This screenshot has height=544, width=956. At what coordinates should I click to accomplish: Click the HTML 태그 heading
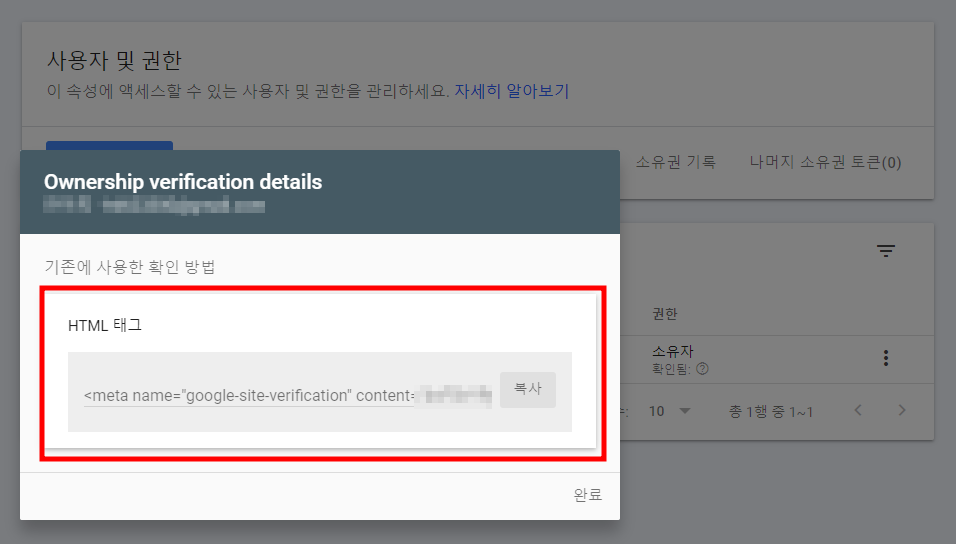point(105,325)
